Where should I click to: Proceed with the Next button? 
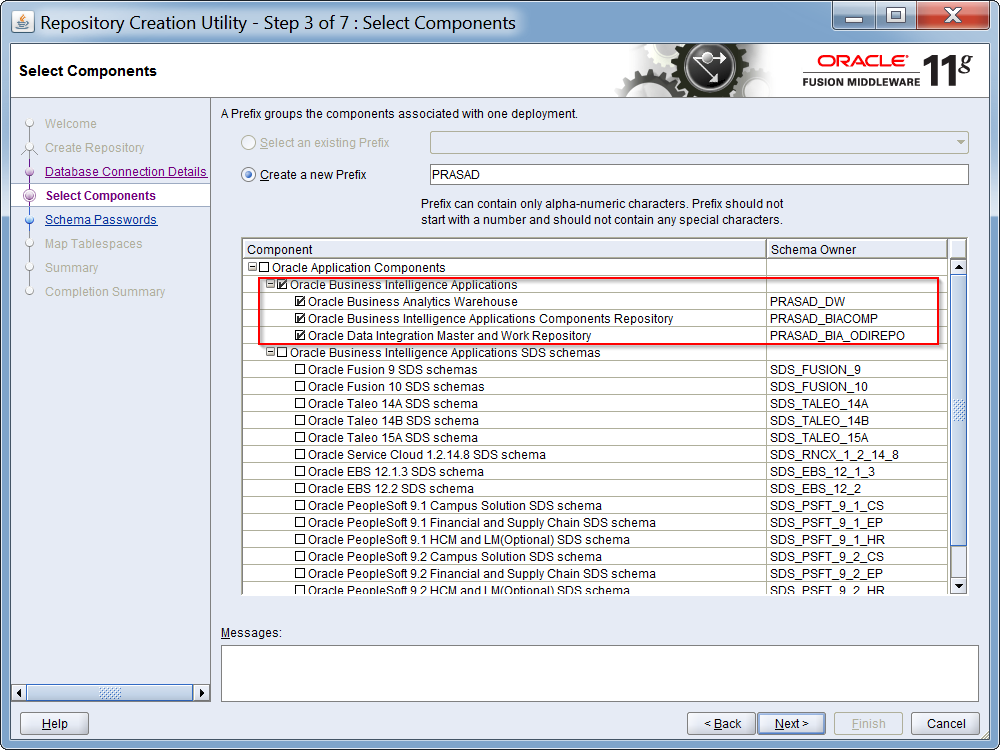[x=791, y=723]
